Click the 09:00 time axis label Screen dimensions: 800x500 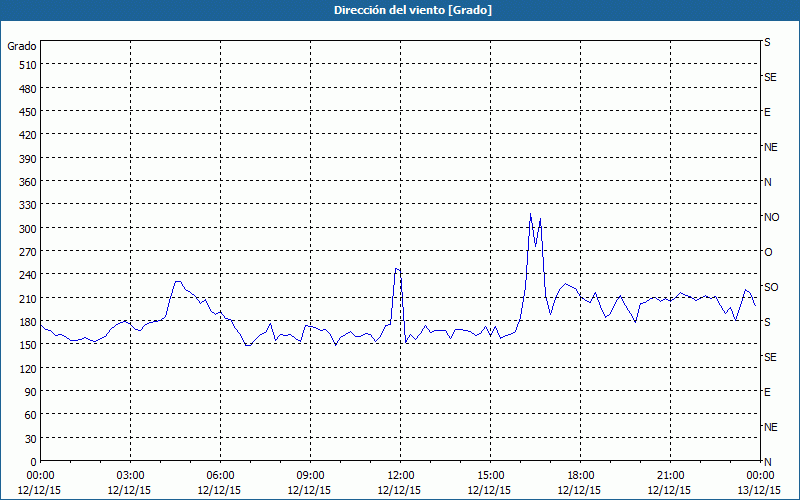click(310, 476)
